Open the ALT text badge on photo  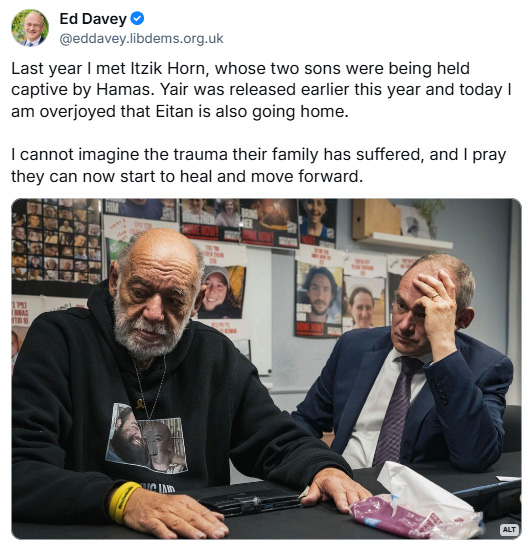tap(509, 529)
